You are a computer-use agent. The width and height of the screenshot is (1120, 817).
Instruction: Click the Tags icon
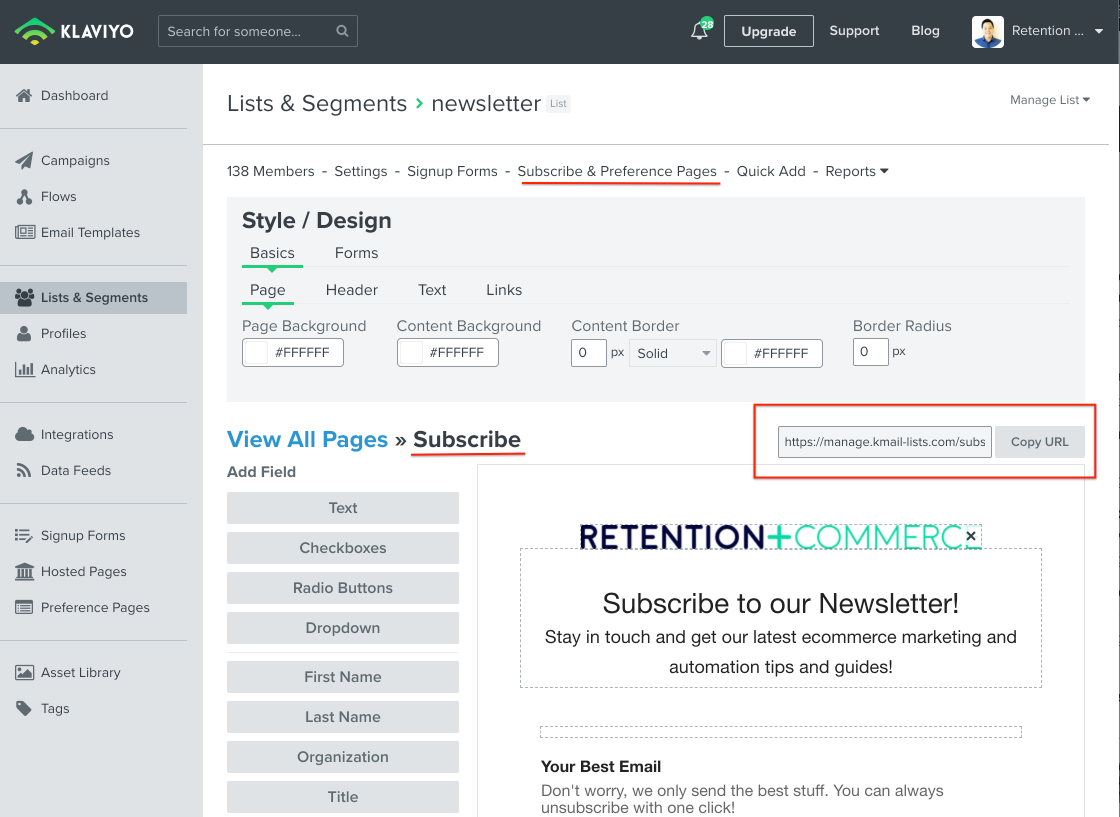coord(24,708)
